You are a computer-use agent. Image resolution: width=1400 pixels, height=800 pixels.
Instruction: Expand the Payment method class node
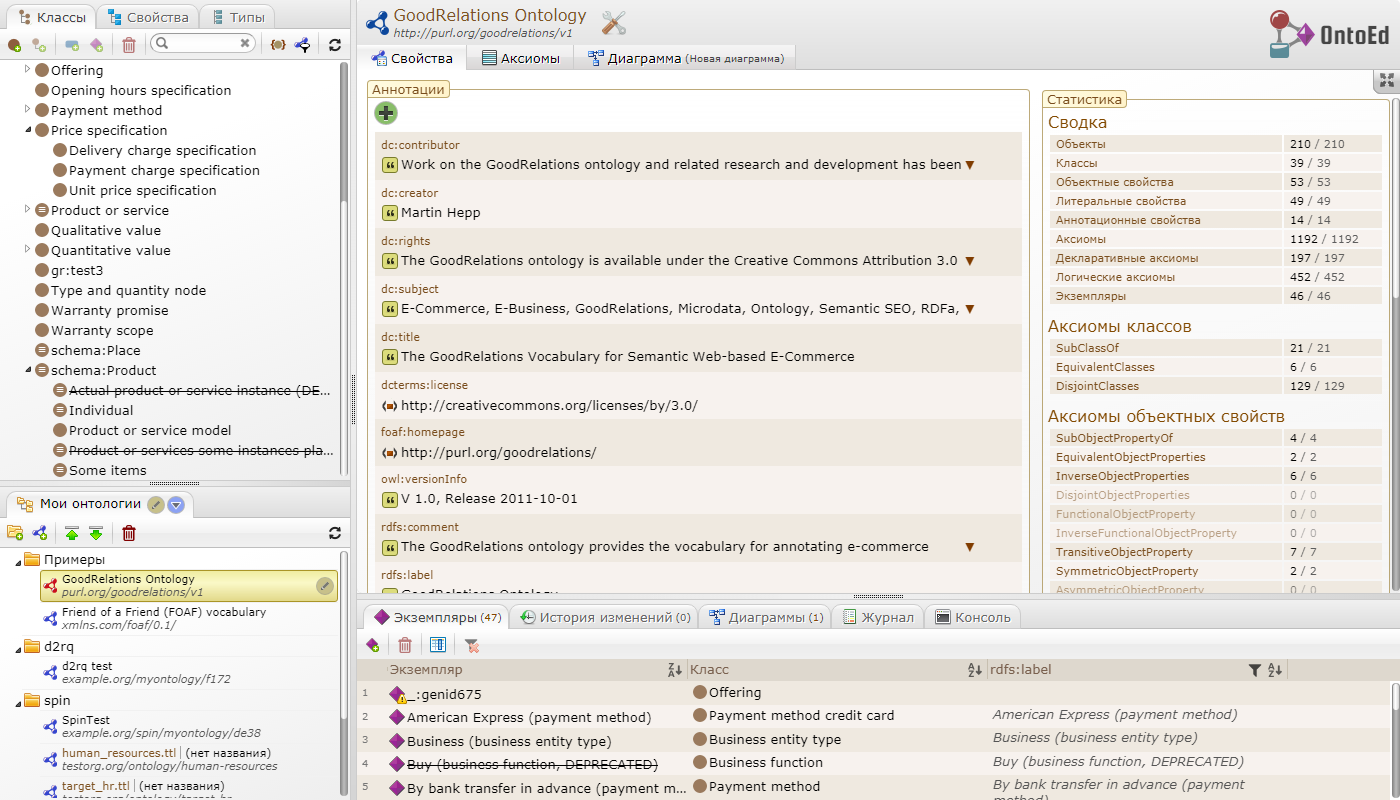point(27,110)
